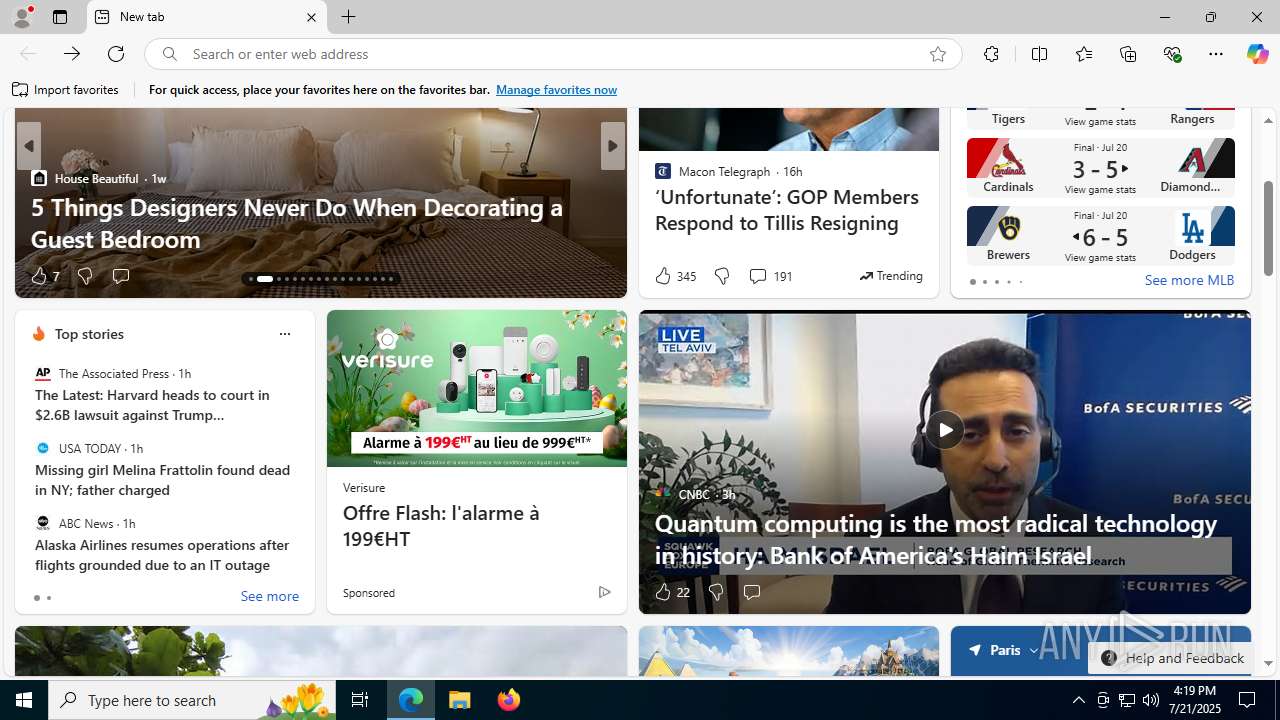The width and height of the screenshot is (1280, 720).
Task: Open the Favorites list icon
Action: pos(1083,54)
